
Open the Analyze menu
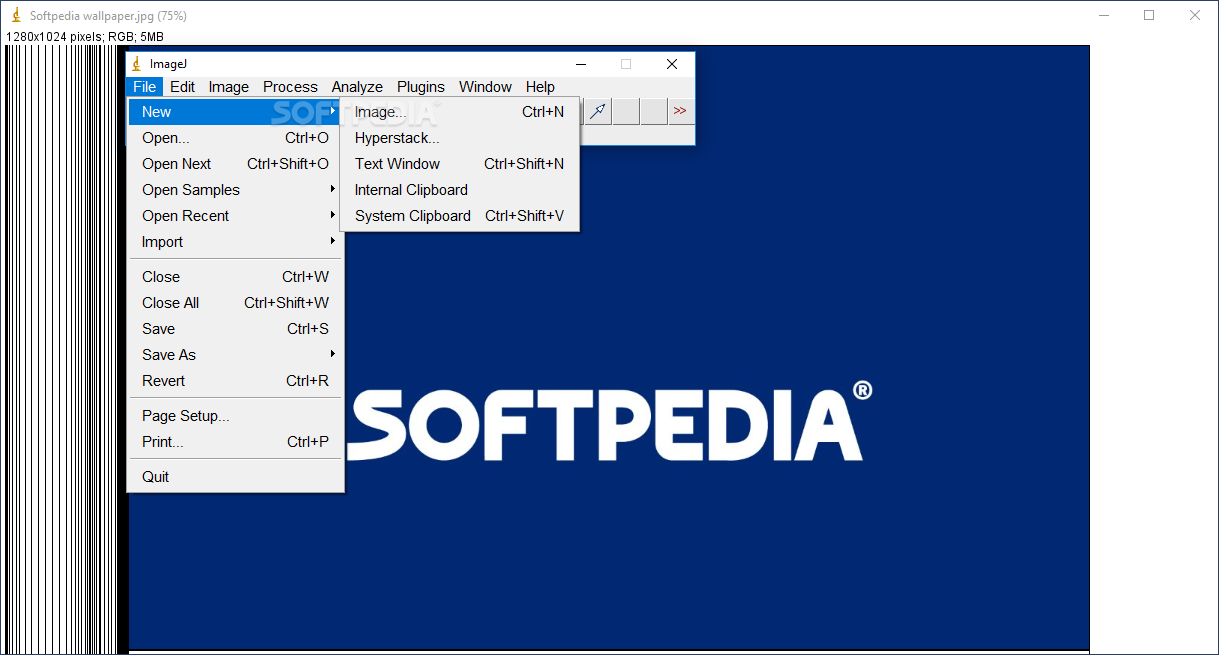357,87
